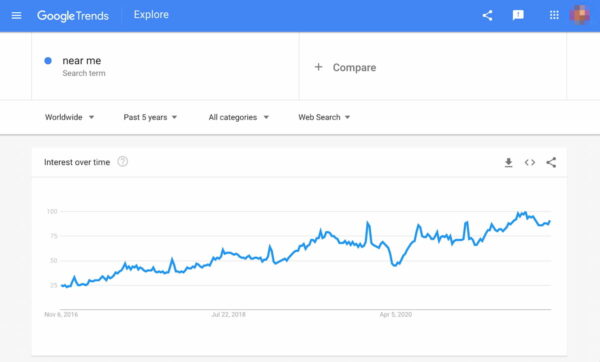Expand the Worldwide region dropdown
The height and width of the screenshot is (362, 600).
tap(69, 117)
